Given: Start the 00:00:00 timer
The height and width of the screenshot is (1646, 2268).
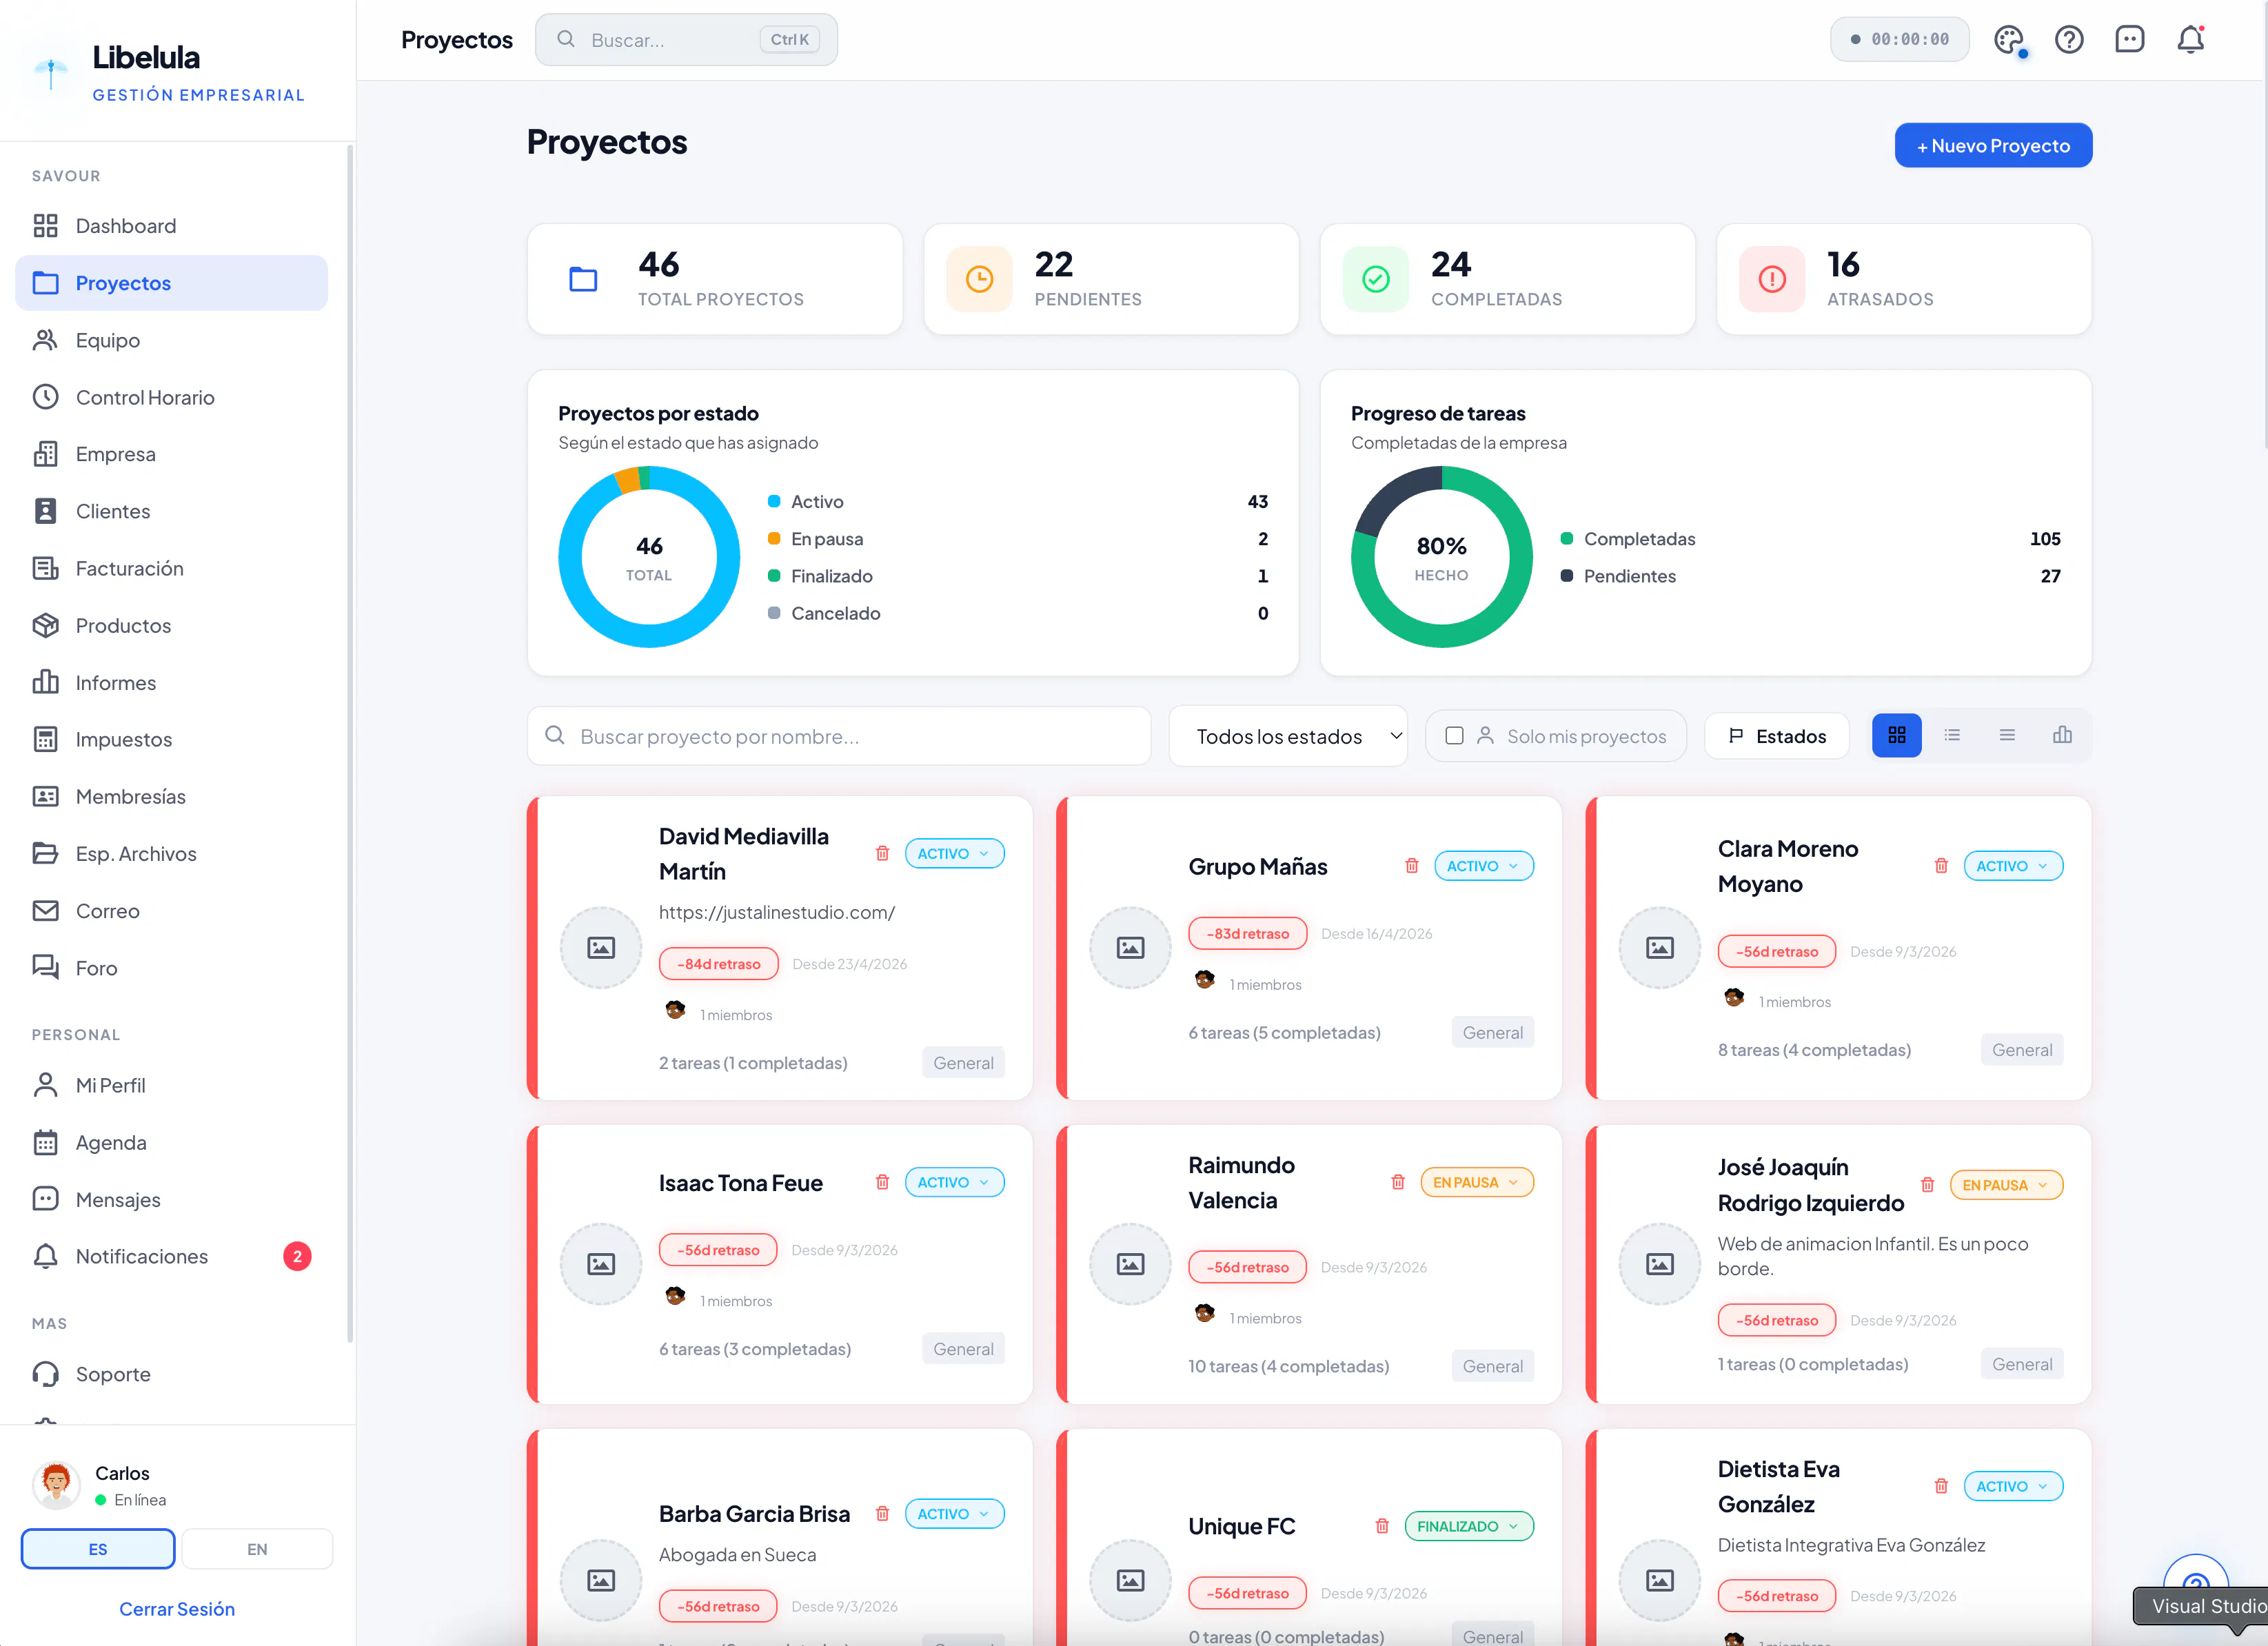Looking at the screenshot, I should coord(1899,40).
